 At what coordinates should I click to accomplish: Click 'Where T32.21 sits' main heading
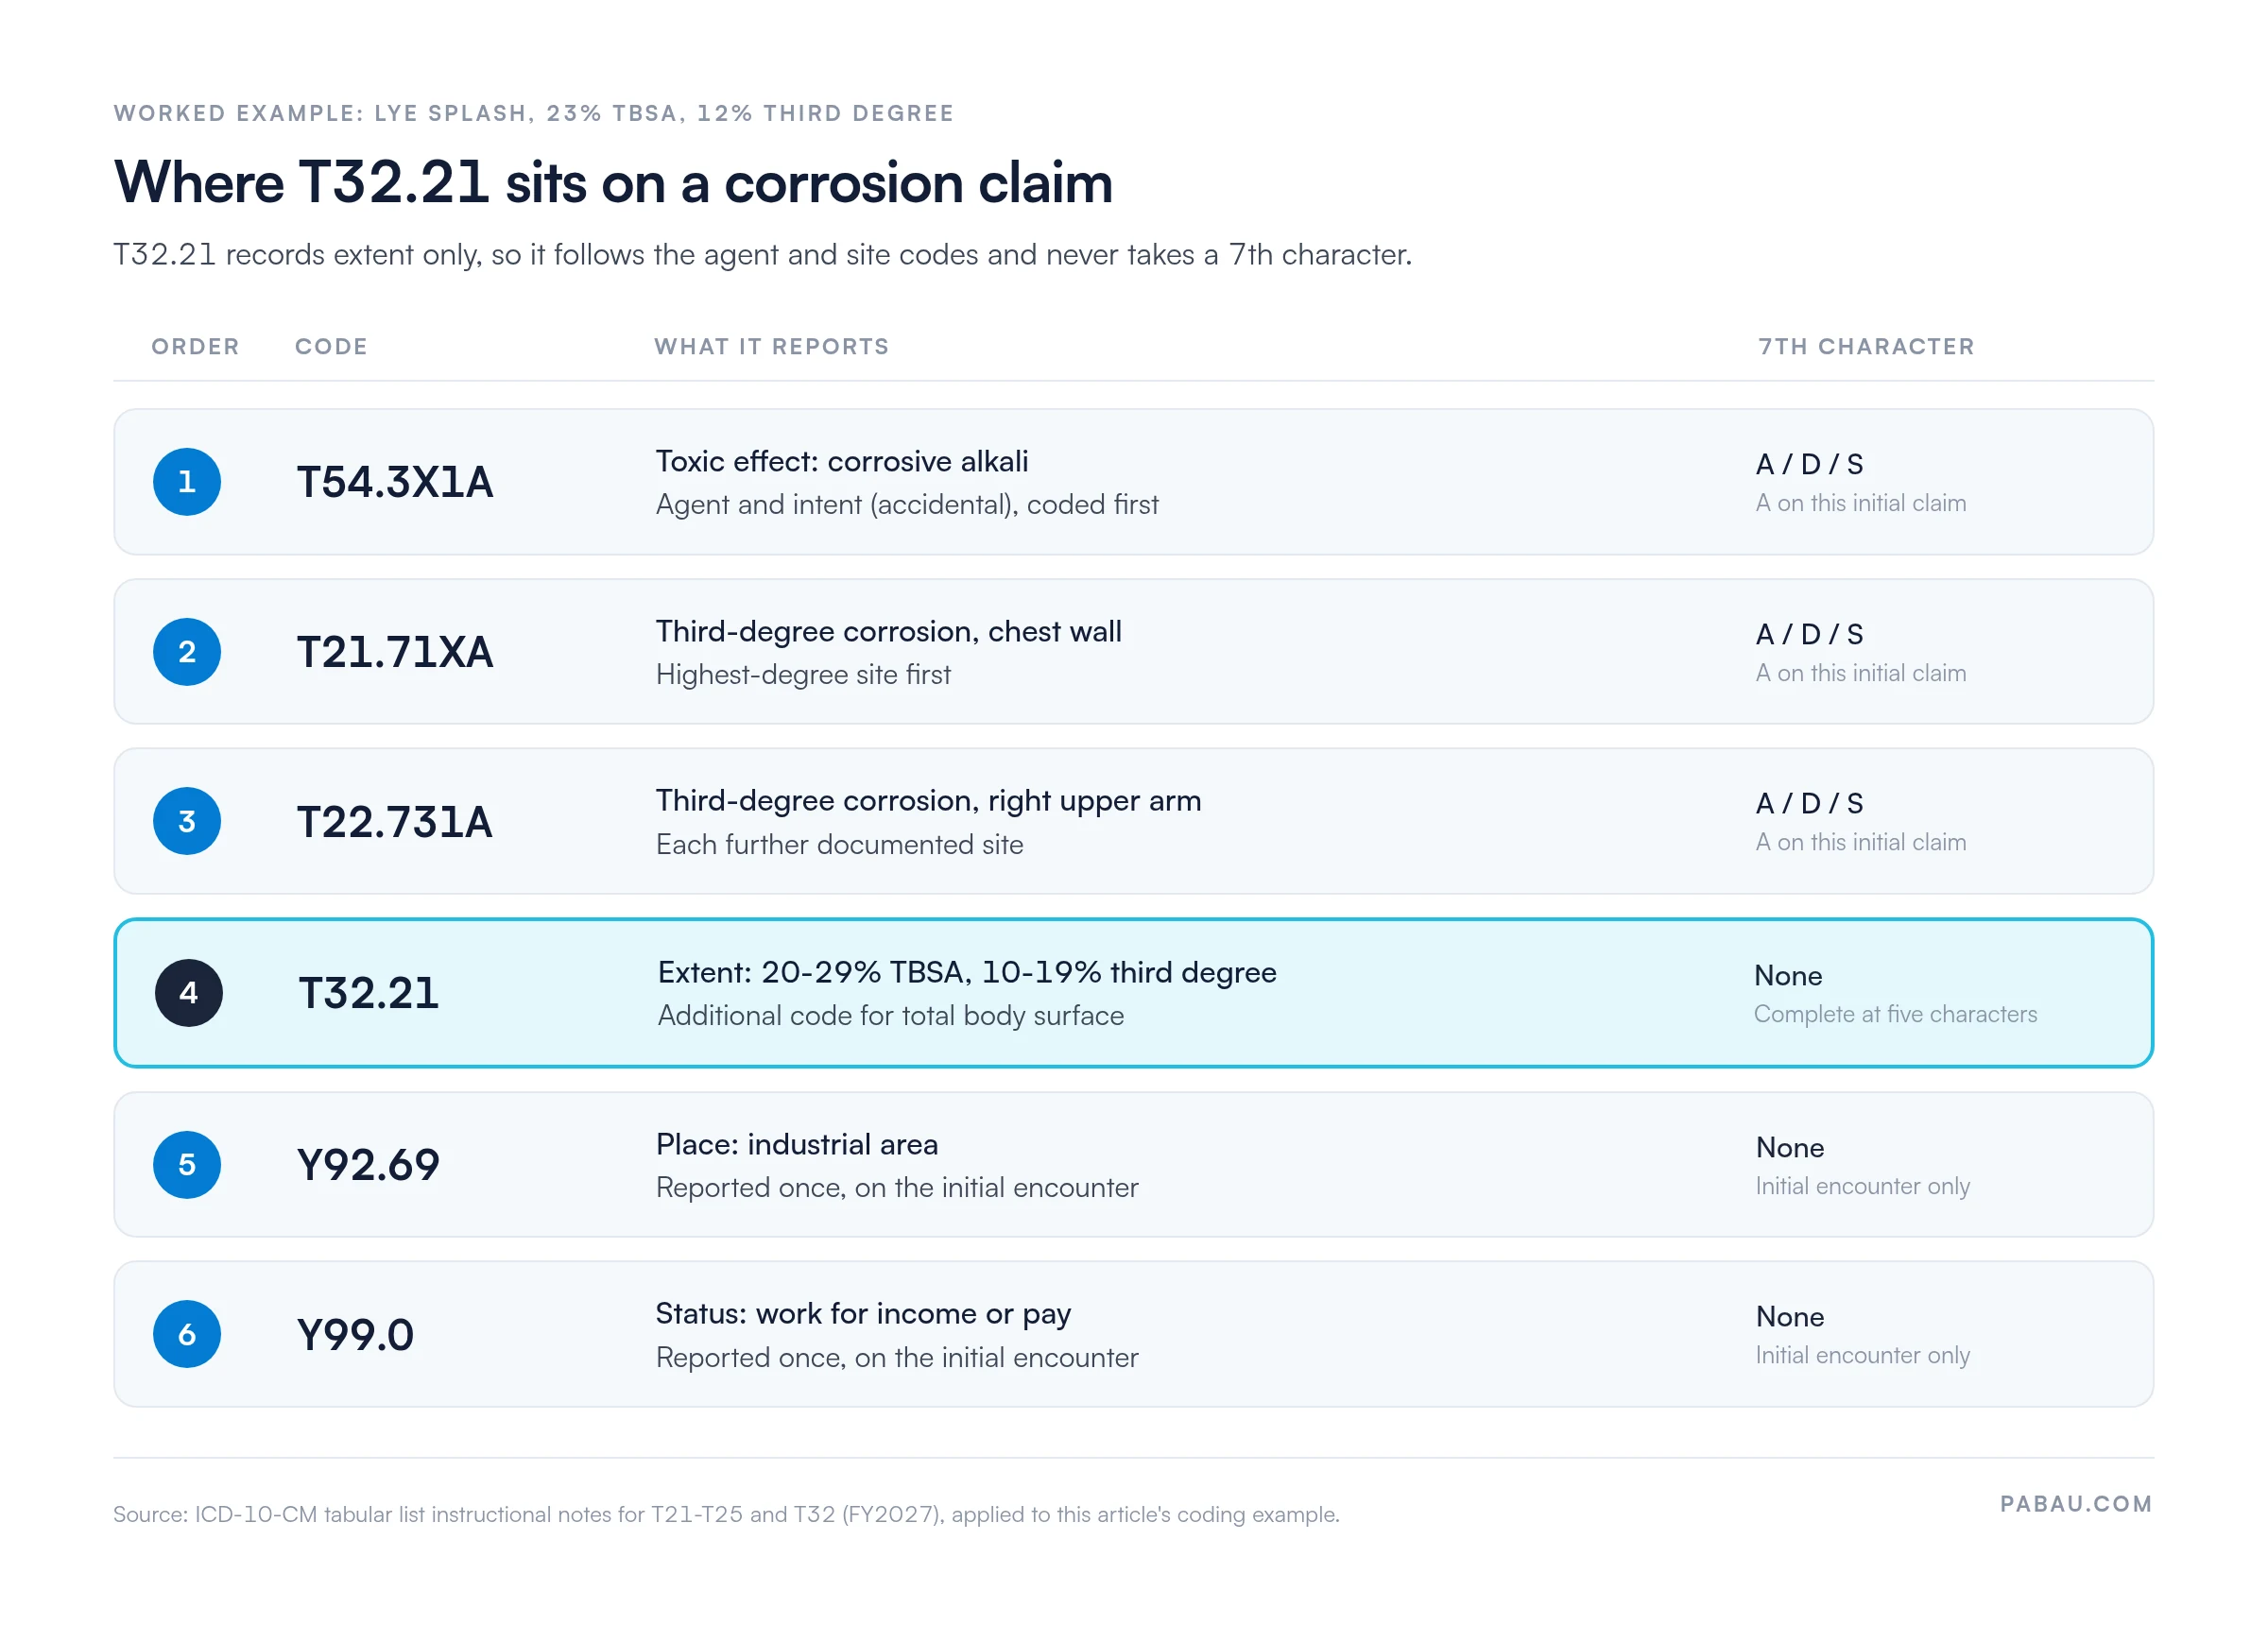click(613, 183)
